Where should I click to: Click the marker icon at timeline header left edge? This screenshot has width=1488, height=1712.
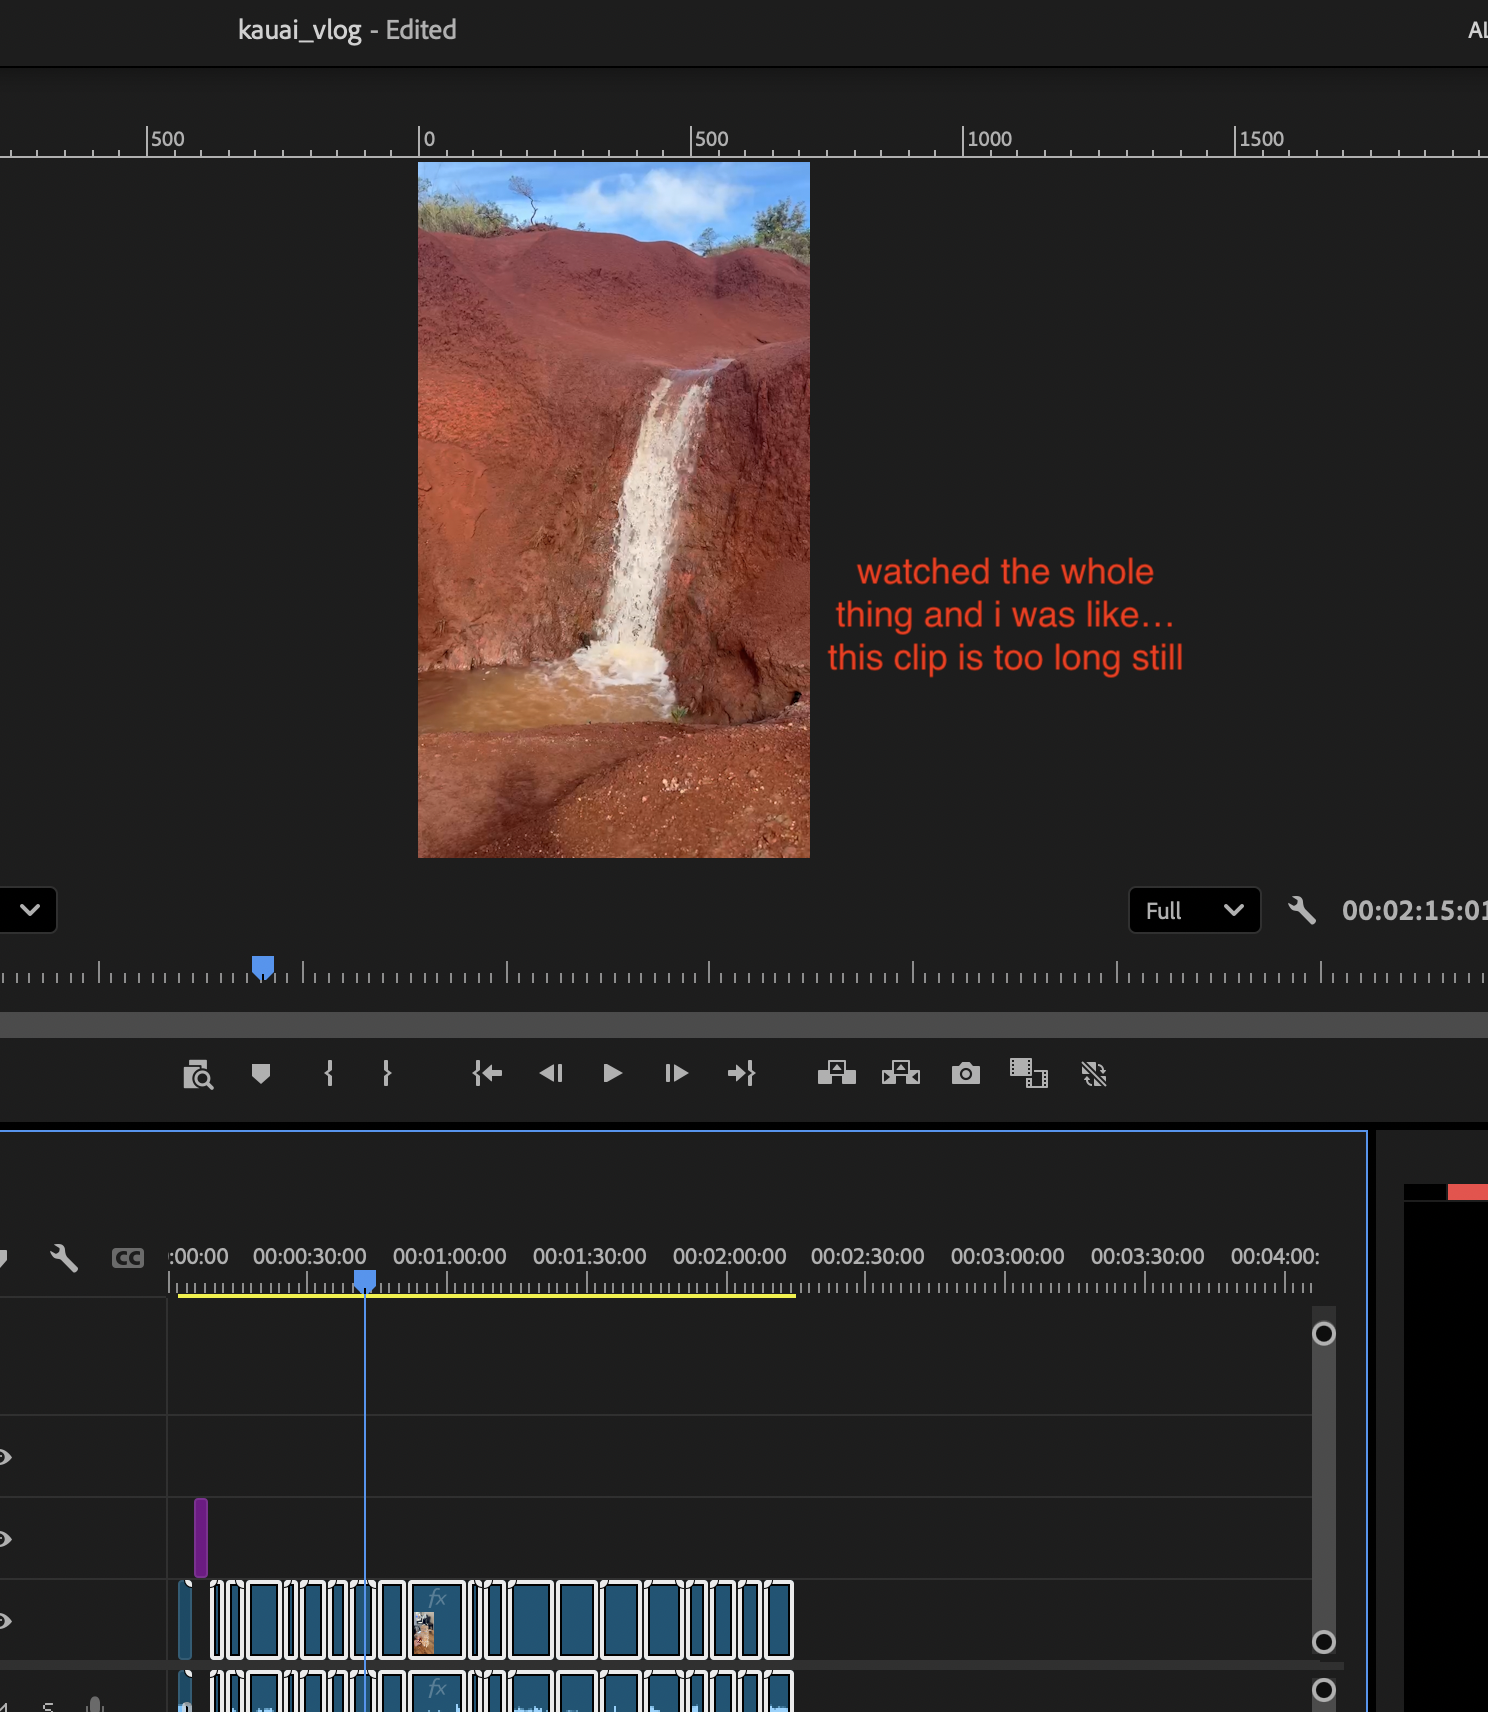click(3, 1258)
